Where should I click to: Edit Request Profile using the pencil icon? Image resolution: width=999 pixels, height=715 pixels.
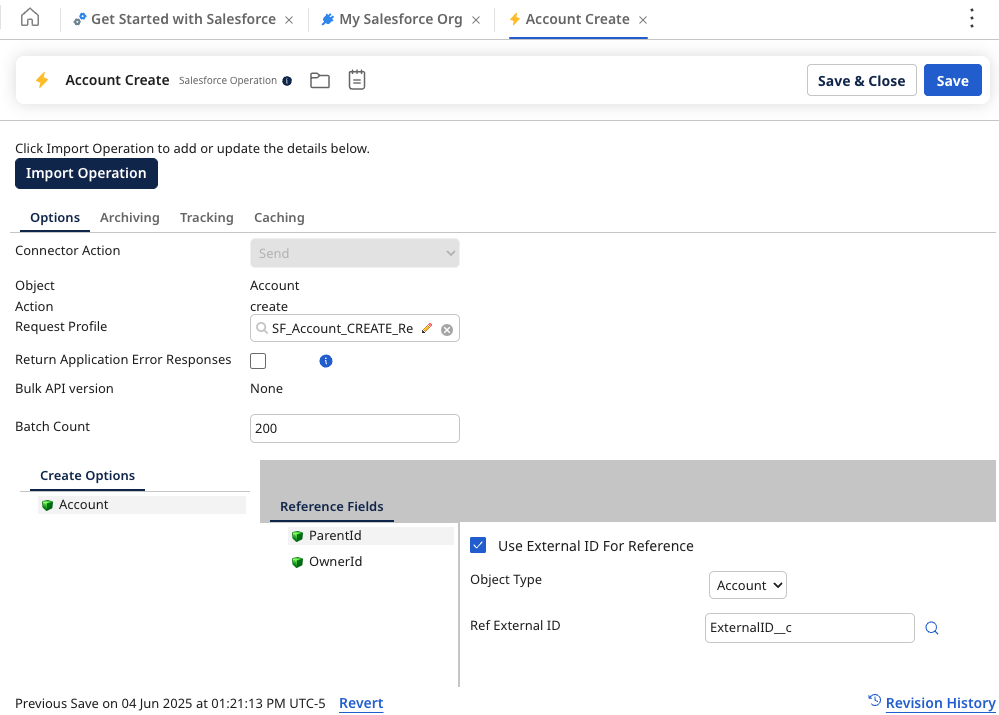click(x=427, y=327)
